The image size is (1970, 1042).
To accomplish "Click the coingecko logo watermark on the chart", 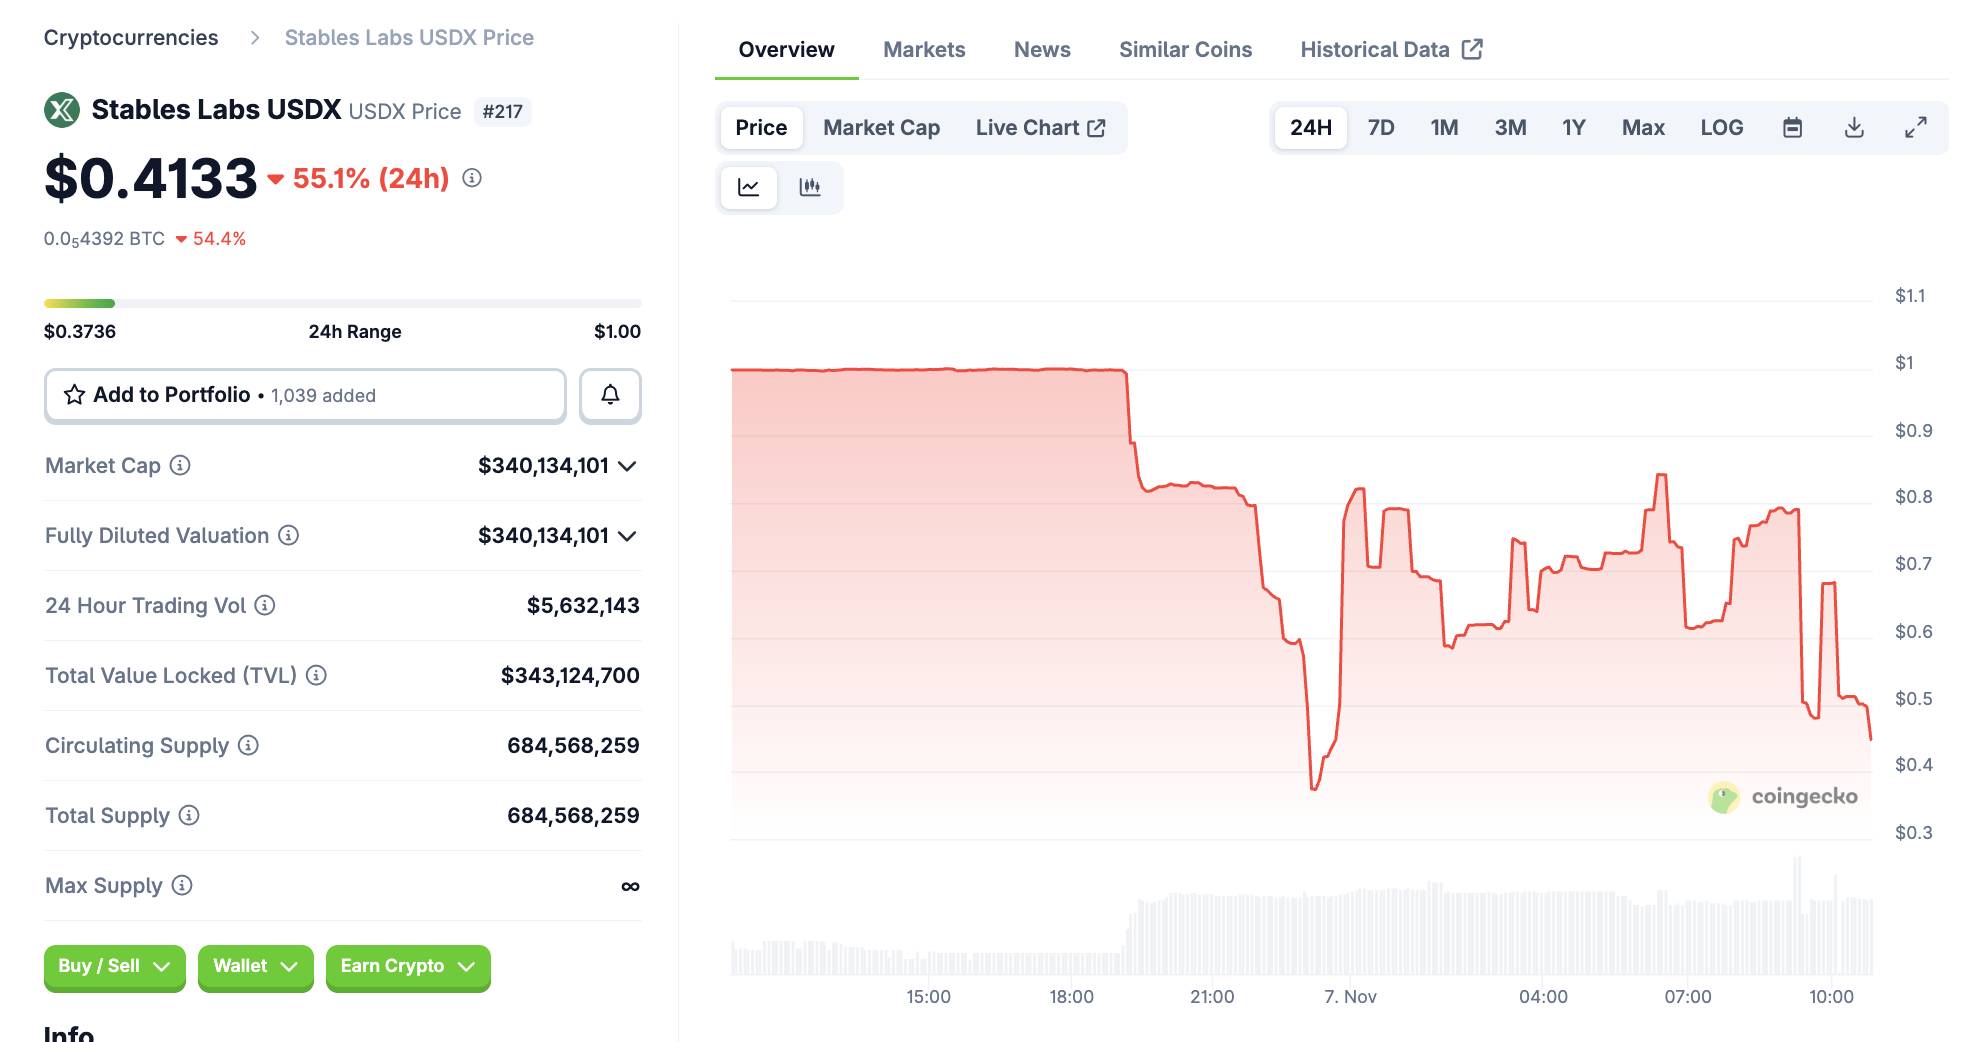I will [1783, 797].
